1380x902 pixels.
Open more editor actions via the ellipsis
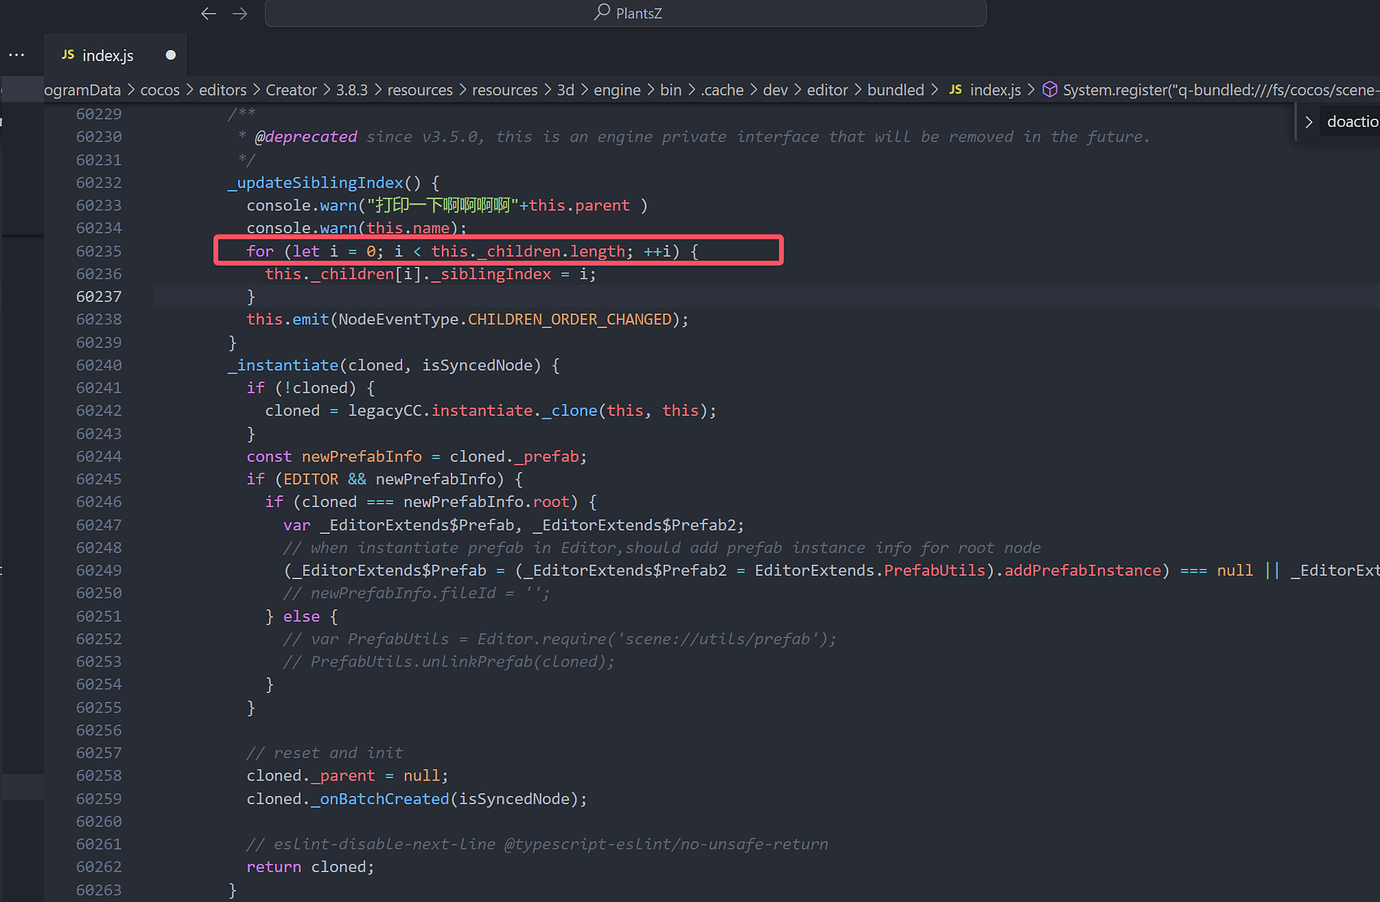click(x=15, y=54)
